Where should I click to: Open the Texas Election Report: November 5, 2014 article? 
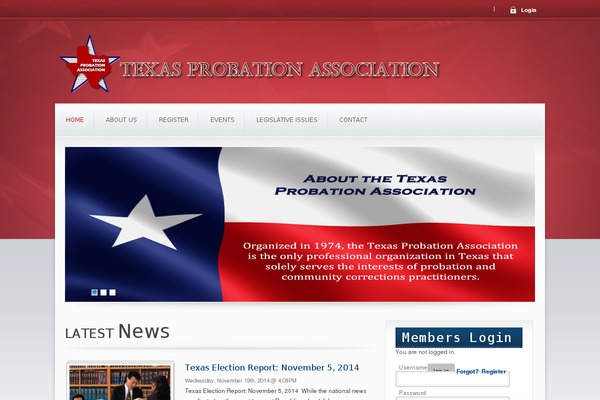click(272, 367)
